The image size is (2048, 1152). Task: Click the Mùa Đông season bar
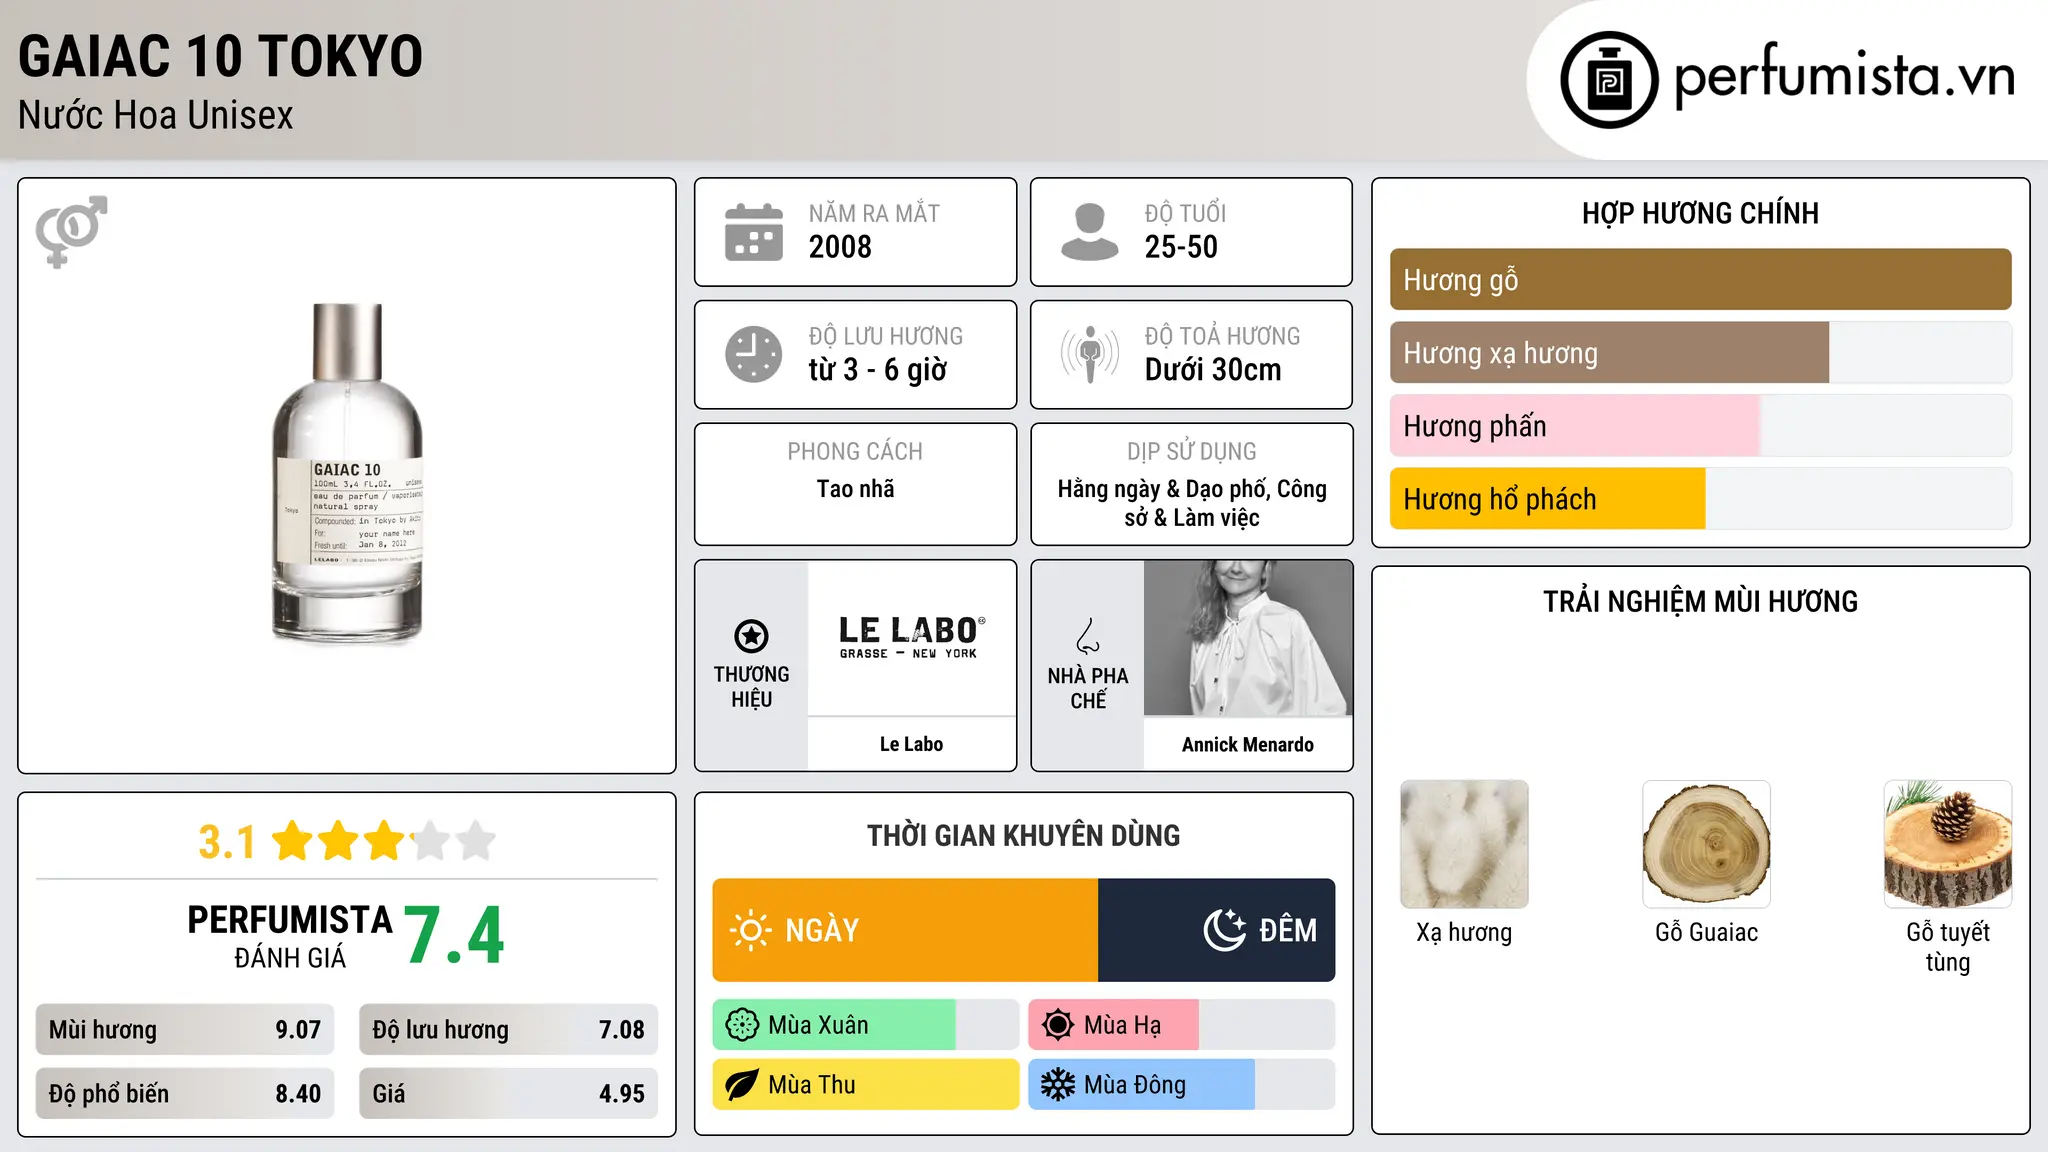[x=1182, y=1085]
